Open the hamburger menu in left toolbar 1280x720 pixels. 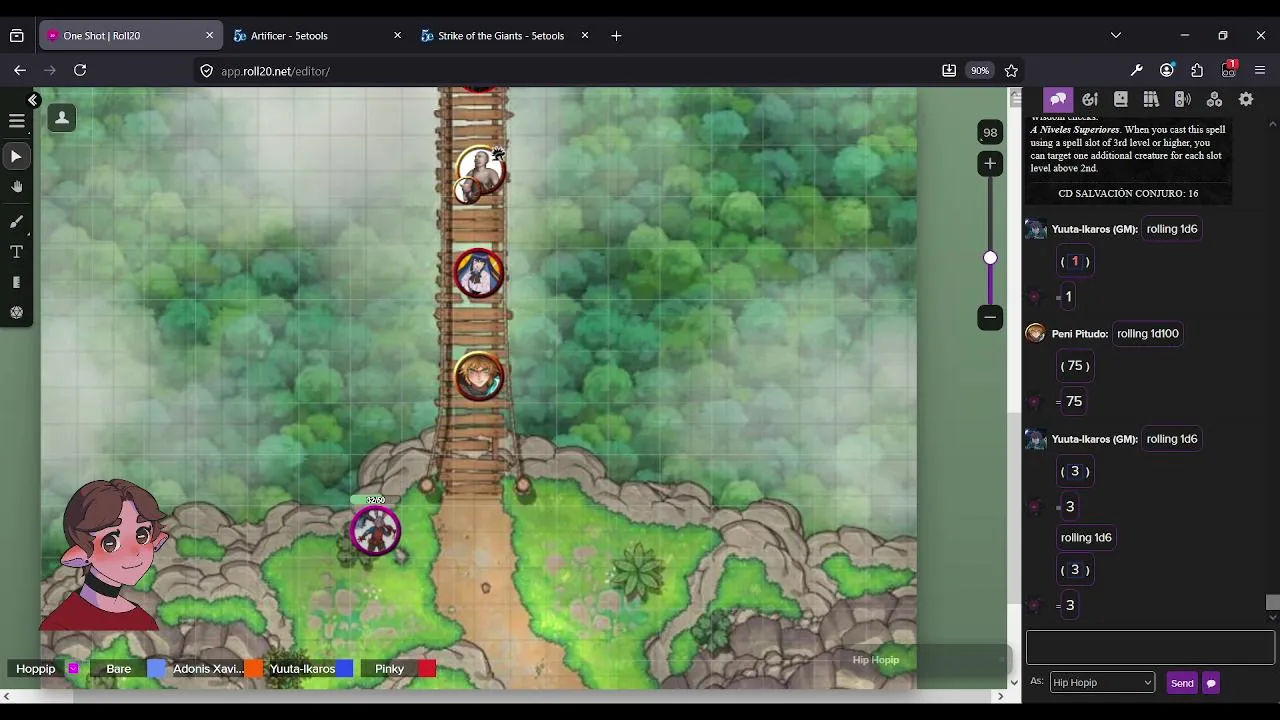tap(16, 121)
